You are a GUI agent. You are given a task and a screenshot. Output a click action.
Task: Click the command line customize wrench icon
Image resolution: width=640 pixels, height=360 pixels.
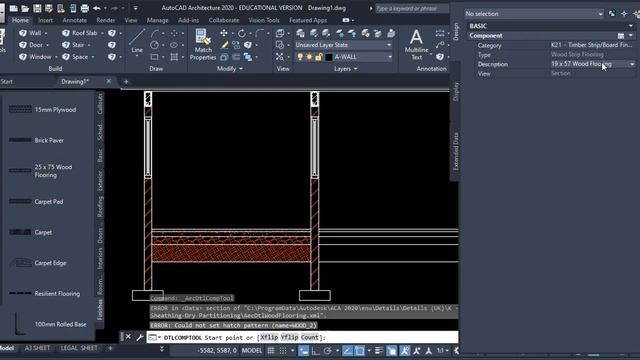coord(140,337)
